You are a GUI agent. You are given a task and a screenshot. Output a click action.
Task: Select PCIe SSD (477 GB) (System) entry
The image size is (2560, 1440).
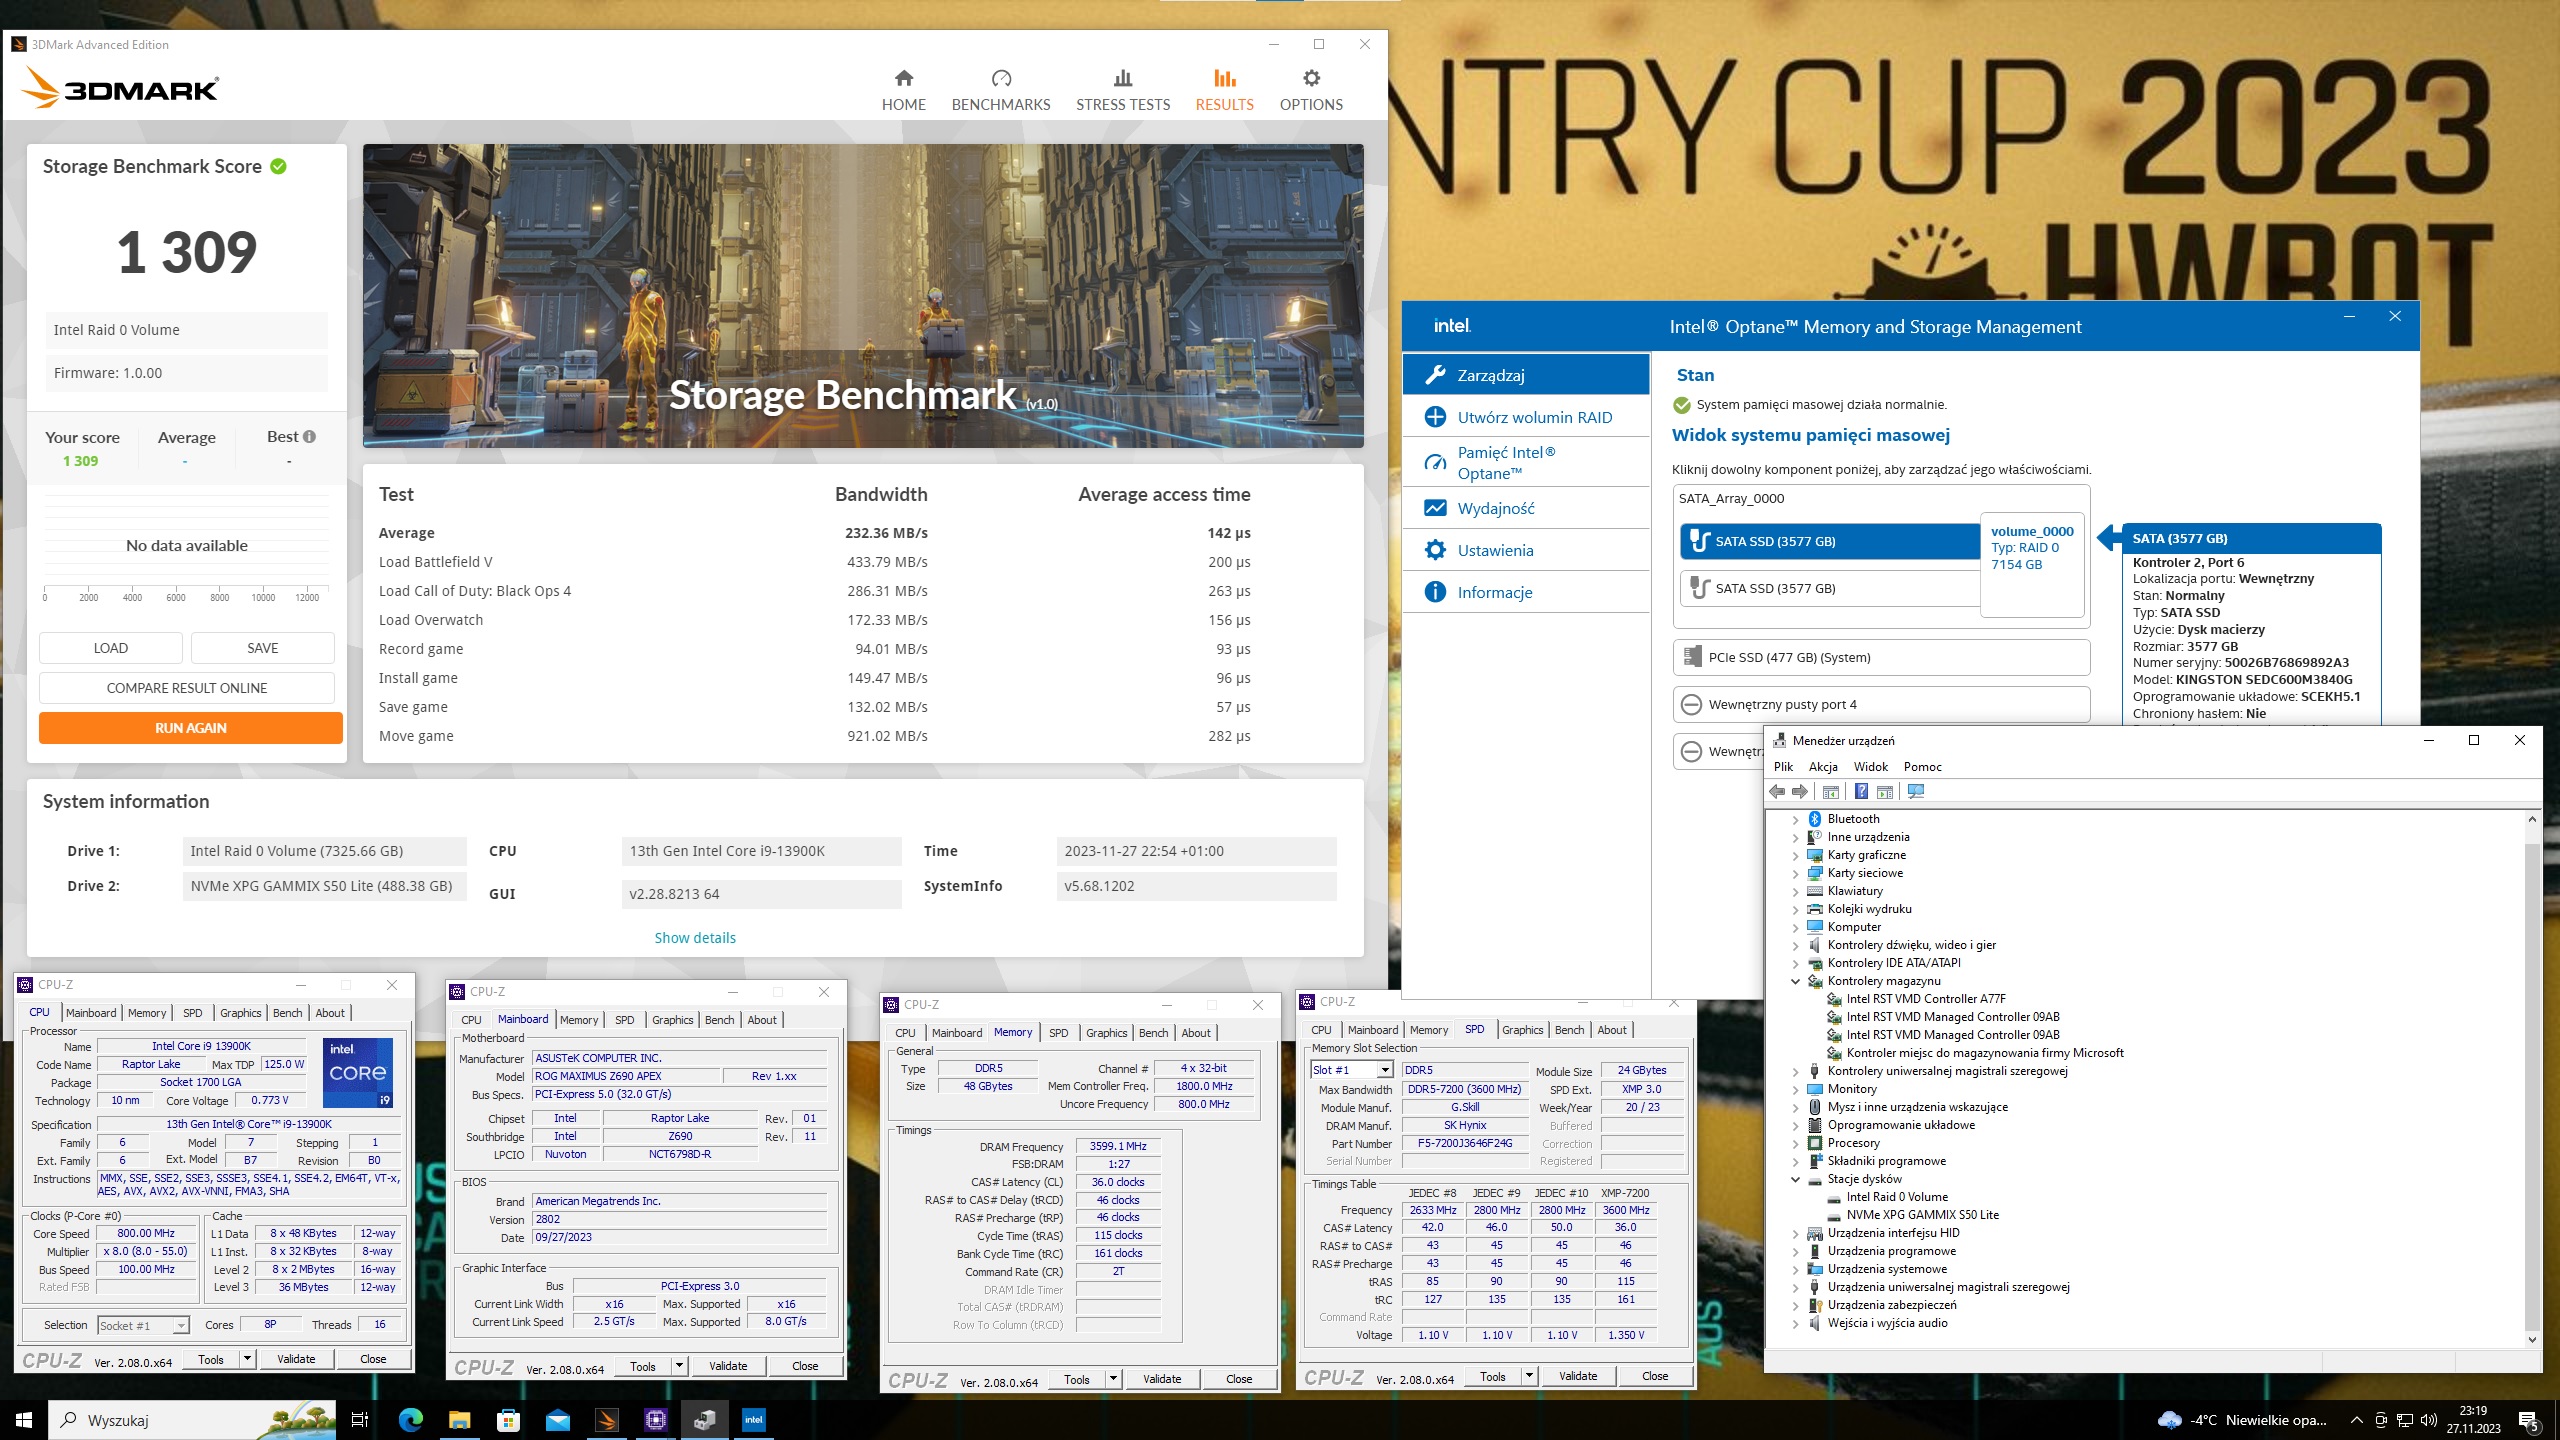pyautogui.click(x=1881, y=657)
